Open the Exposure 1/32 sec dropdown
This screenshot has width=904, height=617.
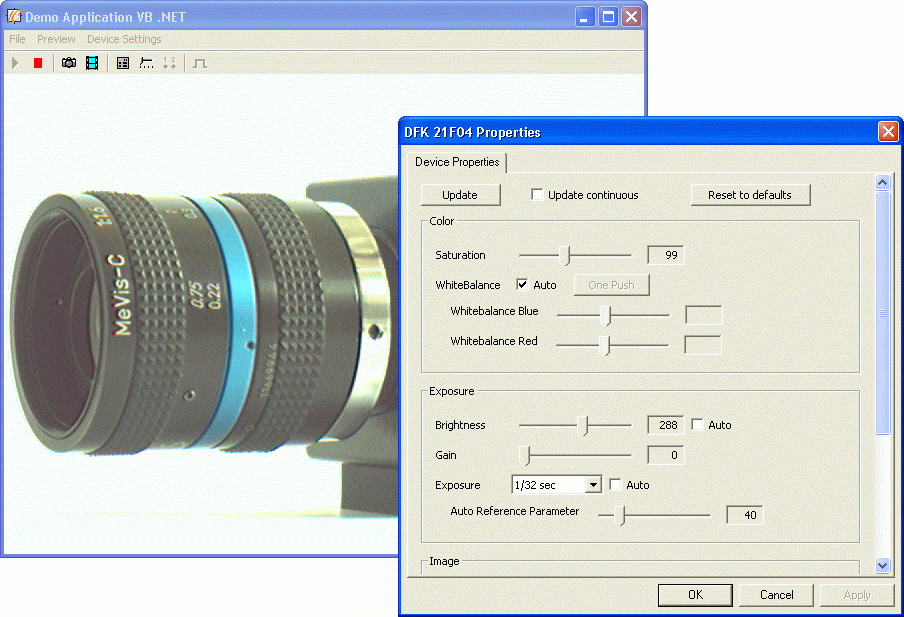593,485
